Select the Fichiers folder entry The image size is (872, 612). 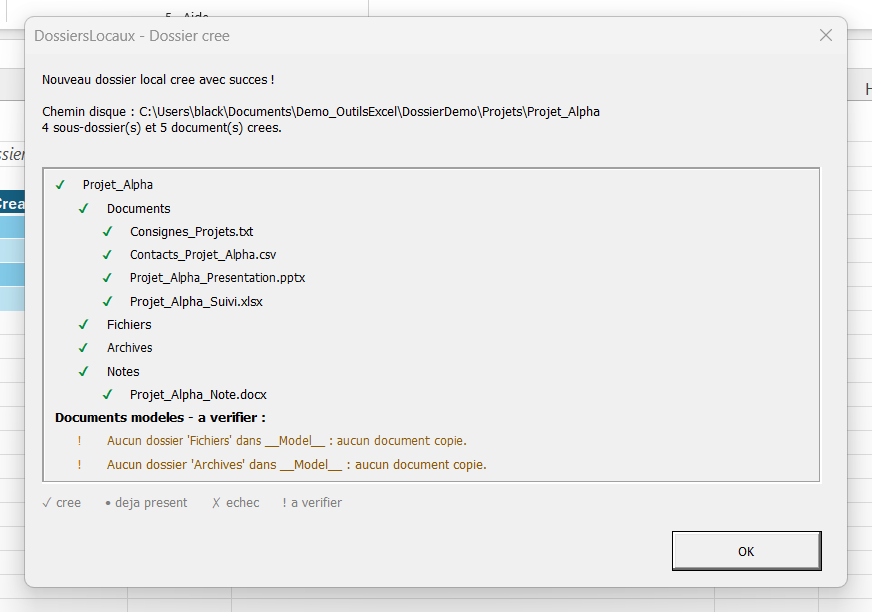pos(129,324)
